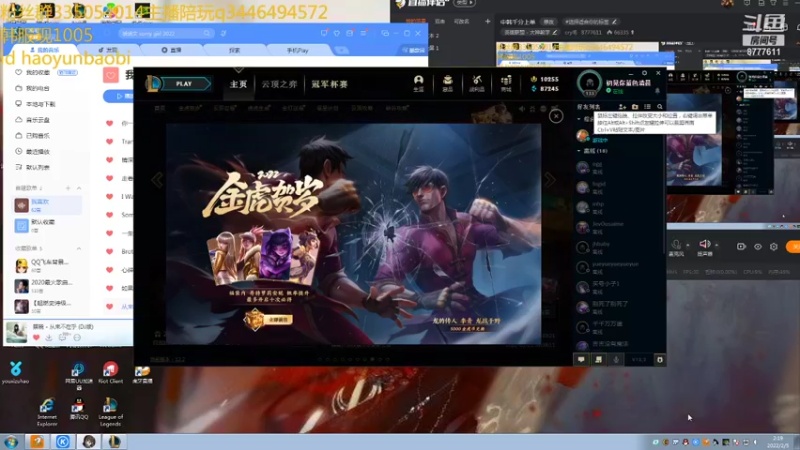Open the 云顶之弈 tab
The height and width of the screenshot is (450, 800).
click(x=279, y=84)
